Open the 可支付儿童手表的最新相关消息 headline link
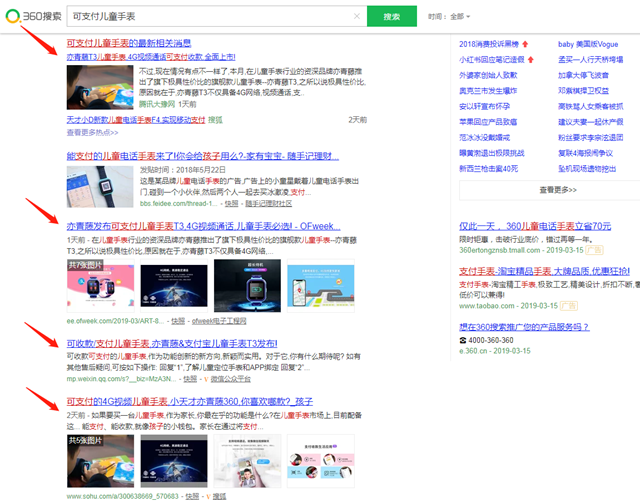640x502 pixels. tap(128, 44)
